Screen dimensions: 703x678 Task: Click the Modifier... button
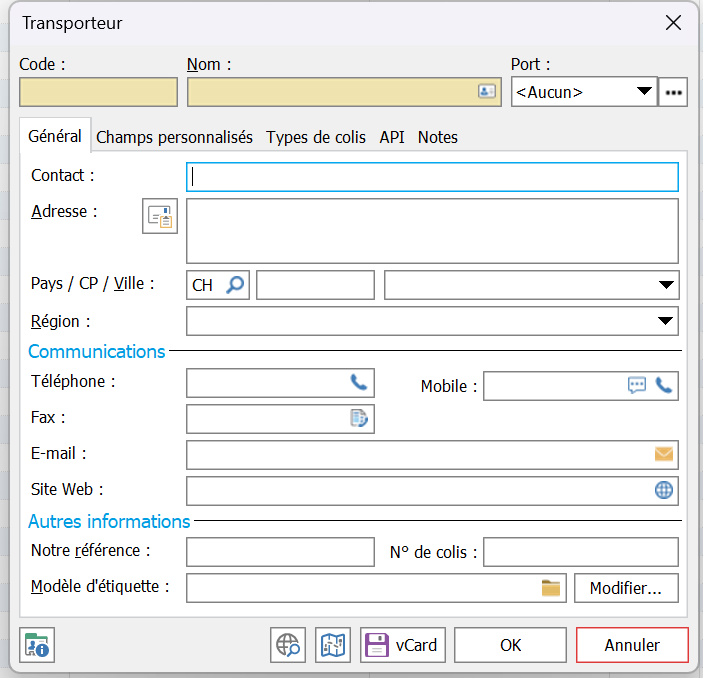pos(626,588)
